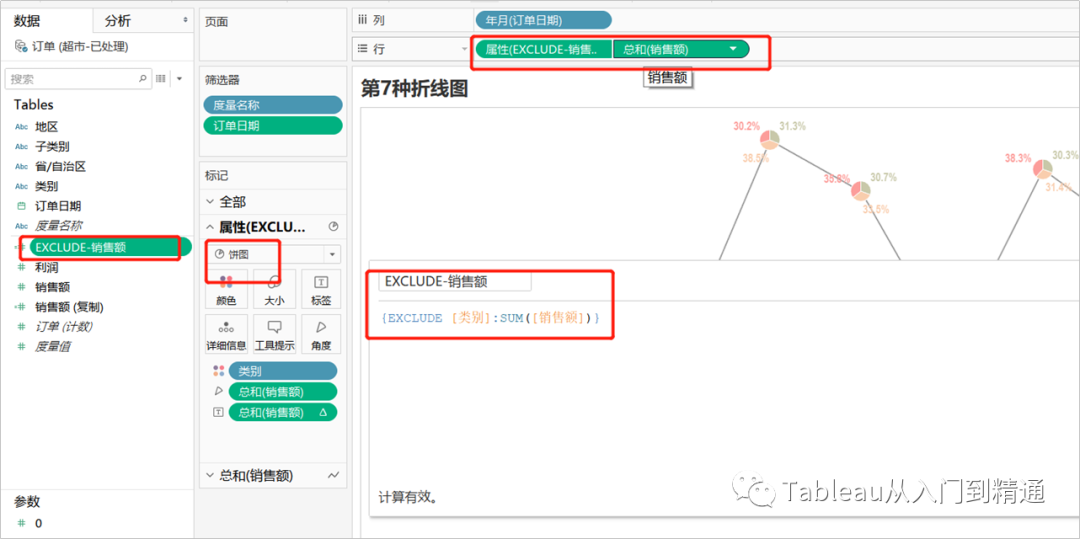
Task: Select the 利润 measure
Action: [46, 267]
